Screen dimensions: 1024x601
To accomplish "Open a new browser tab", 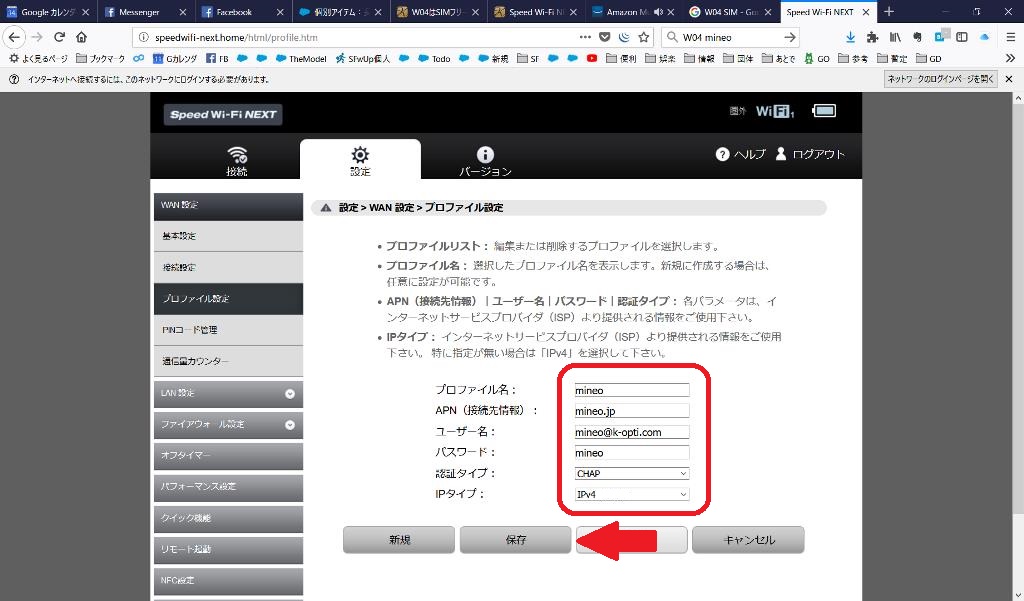I will pos(889,12).
